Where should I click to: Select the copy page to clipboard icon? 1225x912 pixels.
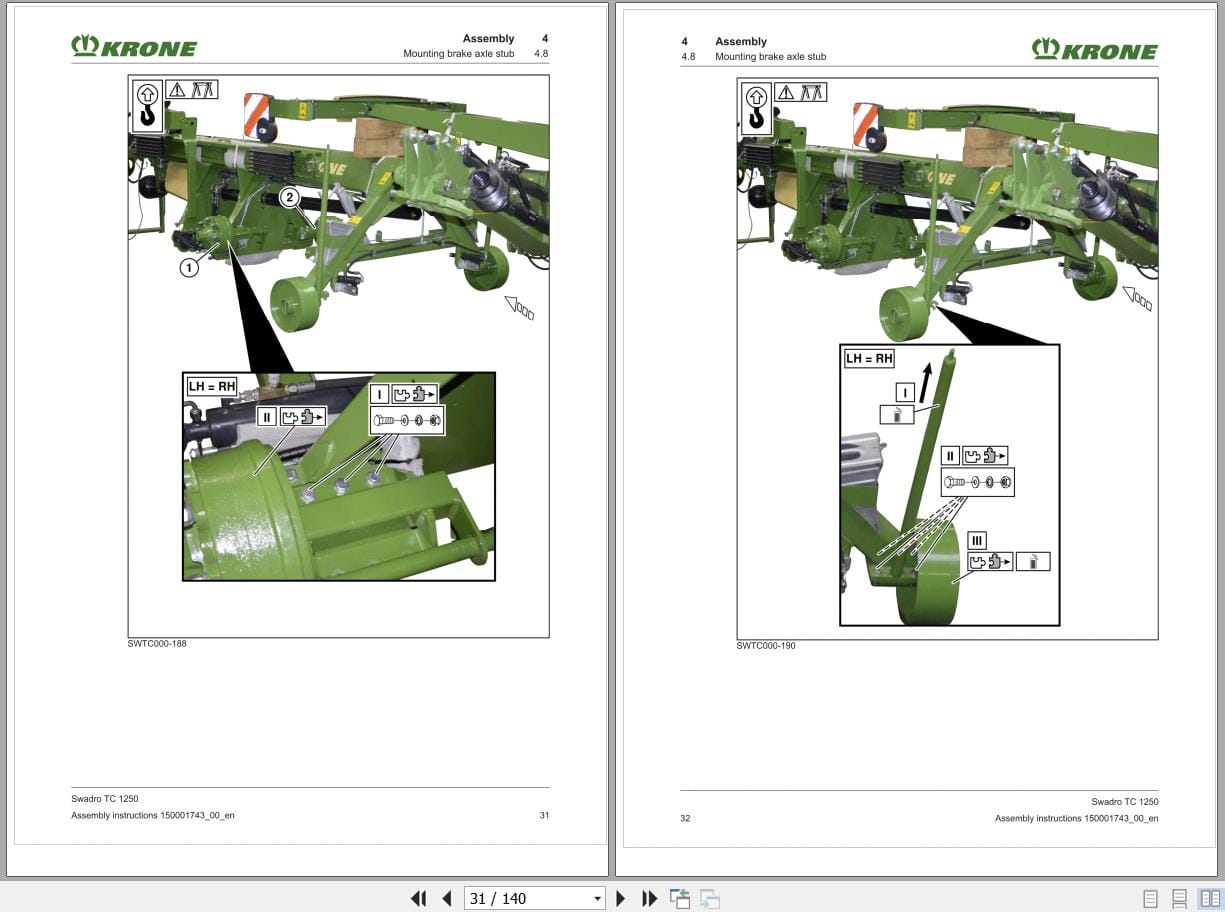pos(681,898)
